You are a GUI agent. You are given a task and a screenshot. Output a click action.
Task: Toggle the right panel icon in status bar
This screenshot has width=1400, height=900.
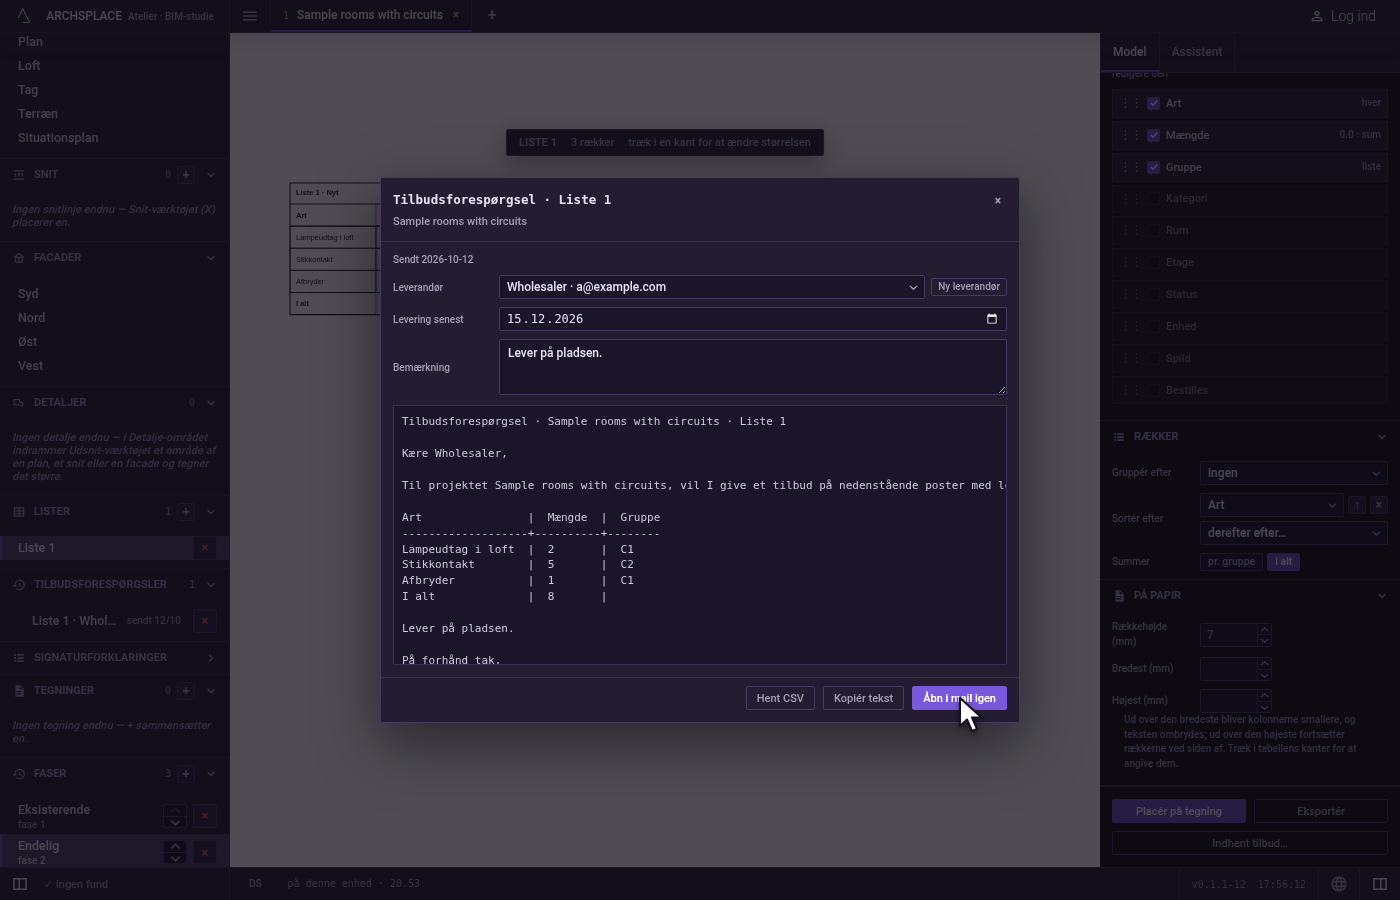[1380, 884]
